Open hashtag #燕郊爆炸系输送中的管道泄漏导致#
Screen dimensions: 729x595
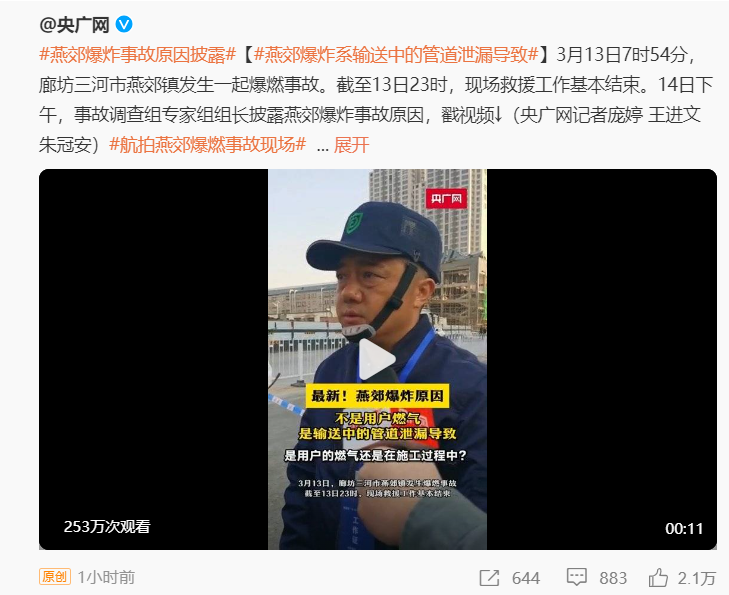pos(396,55)
